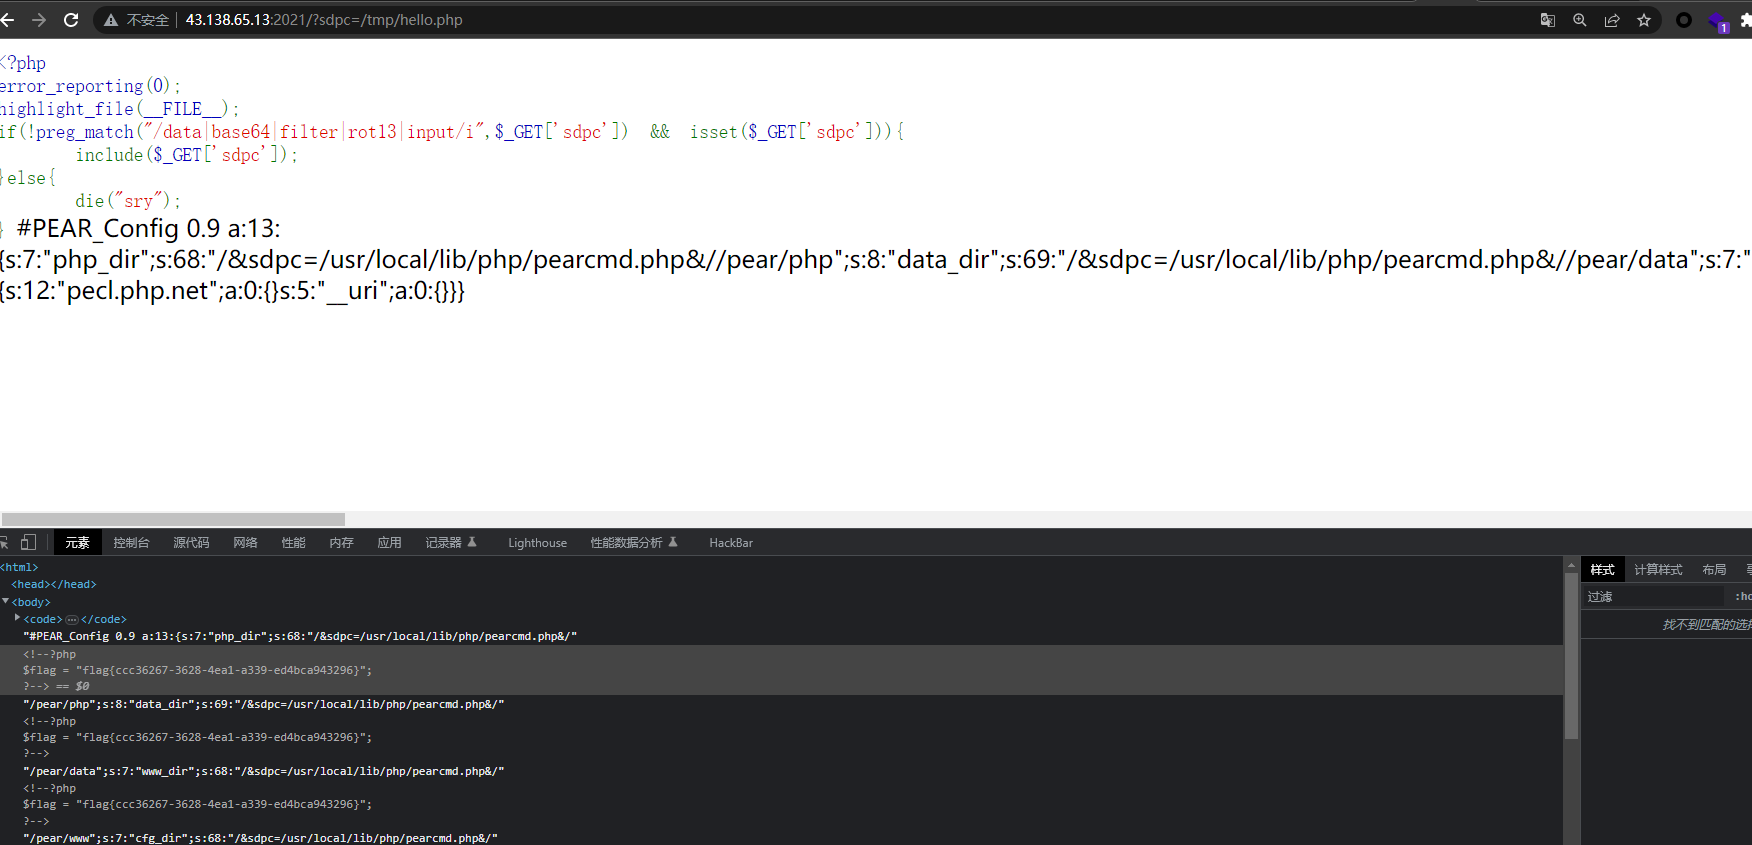Select the #PEAR_Config text node in DOM tree
Screen dimensions: 1752x845
click(x=300, y=636)
